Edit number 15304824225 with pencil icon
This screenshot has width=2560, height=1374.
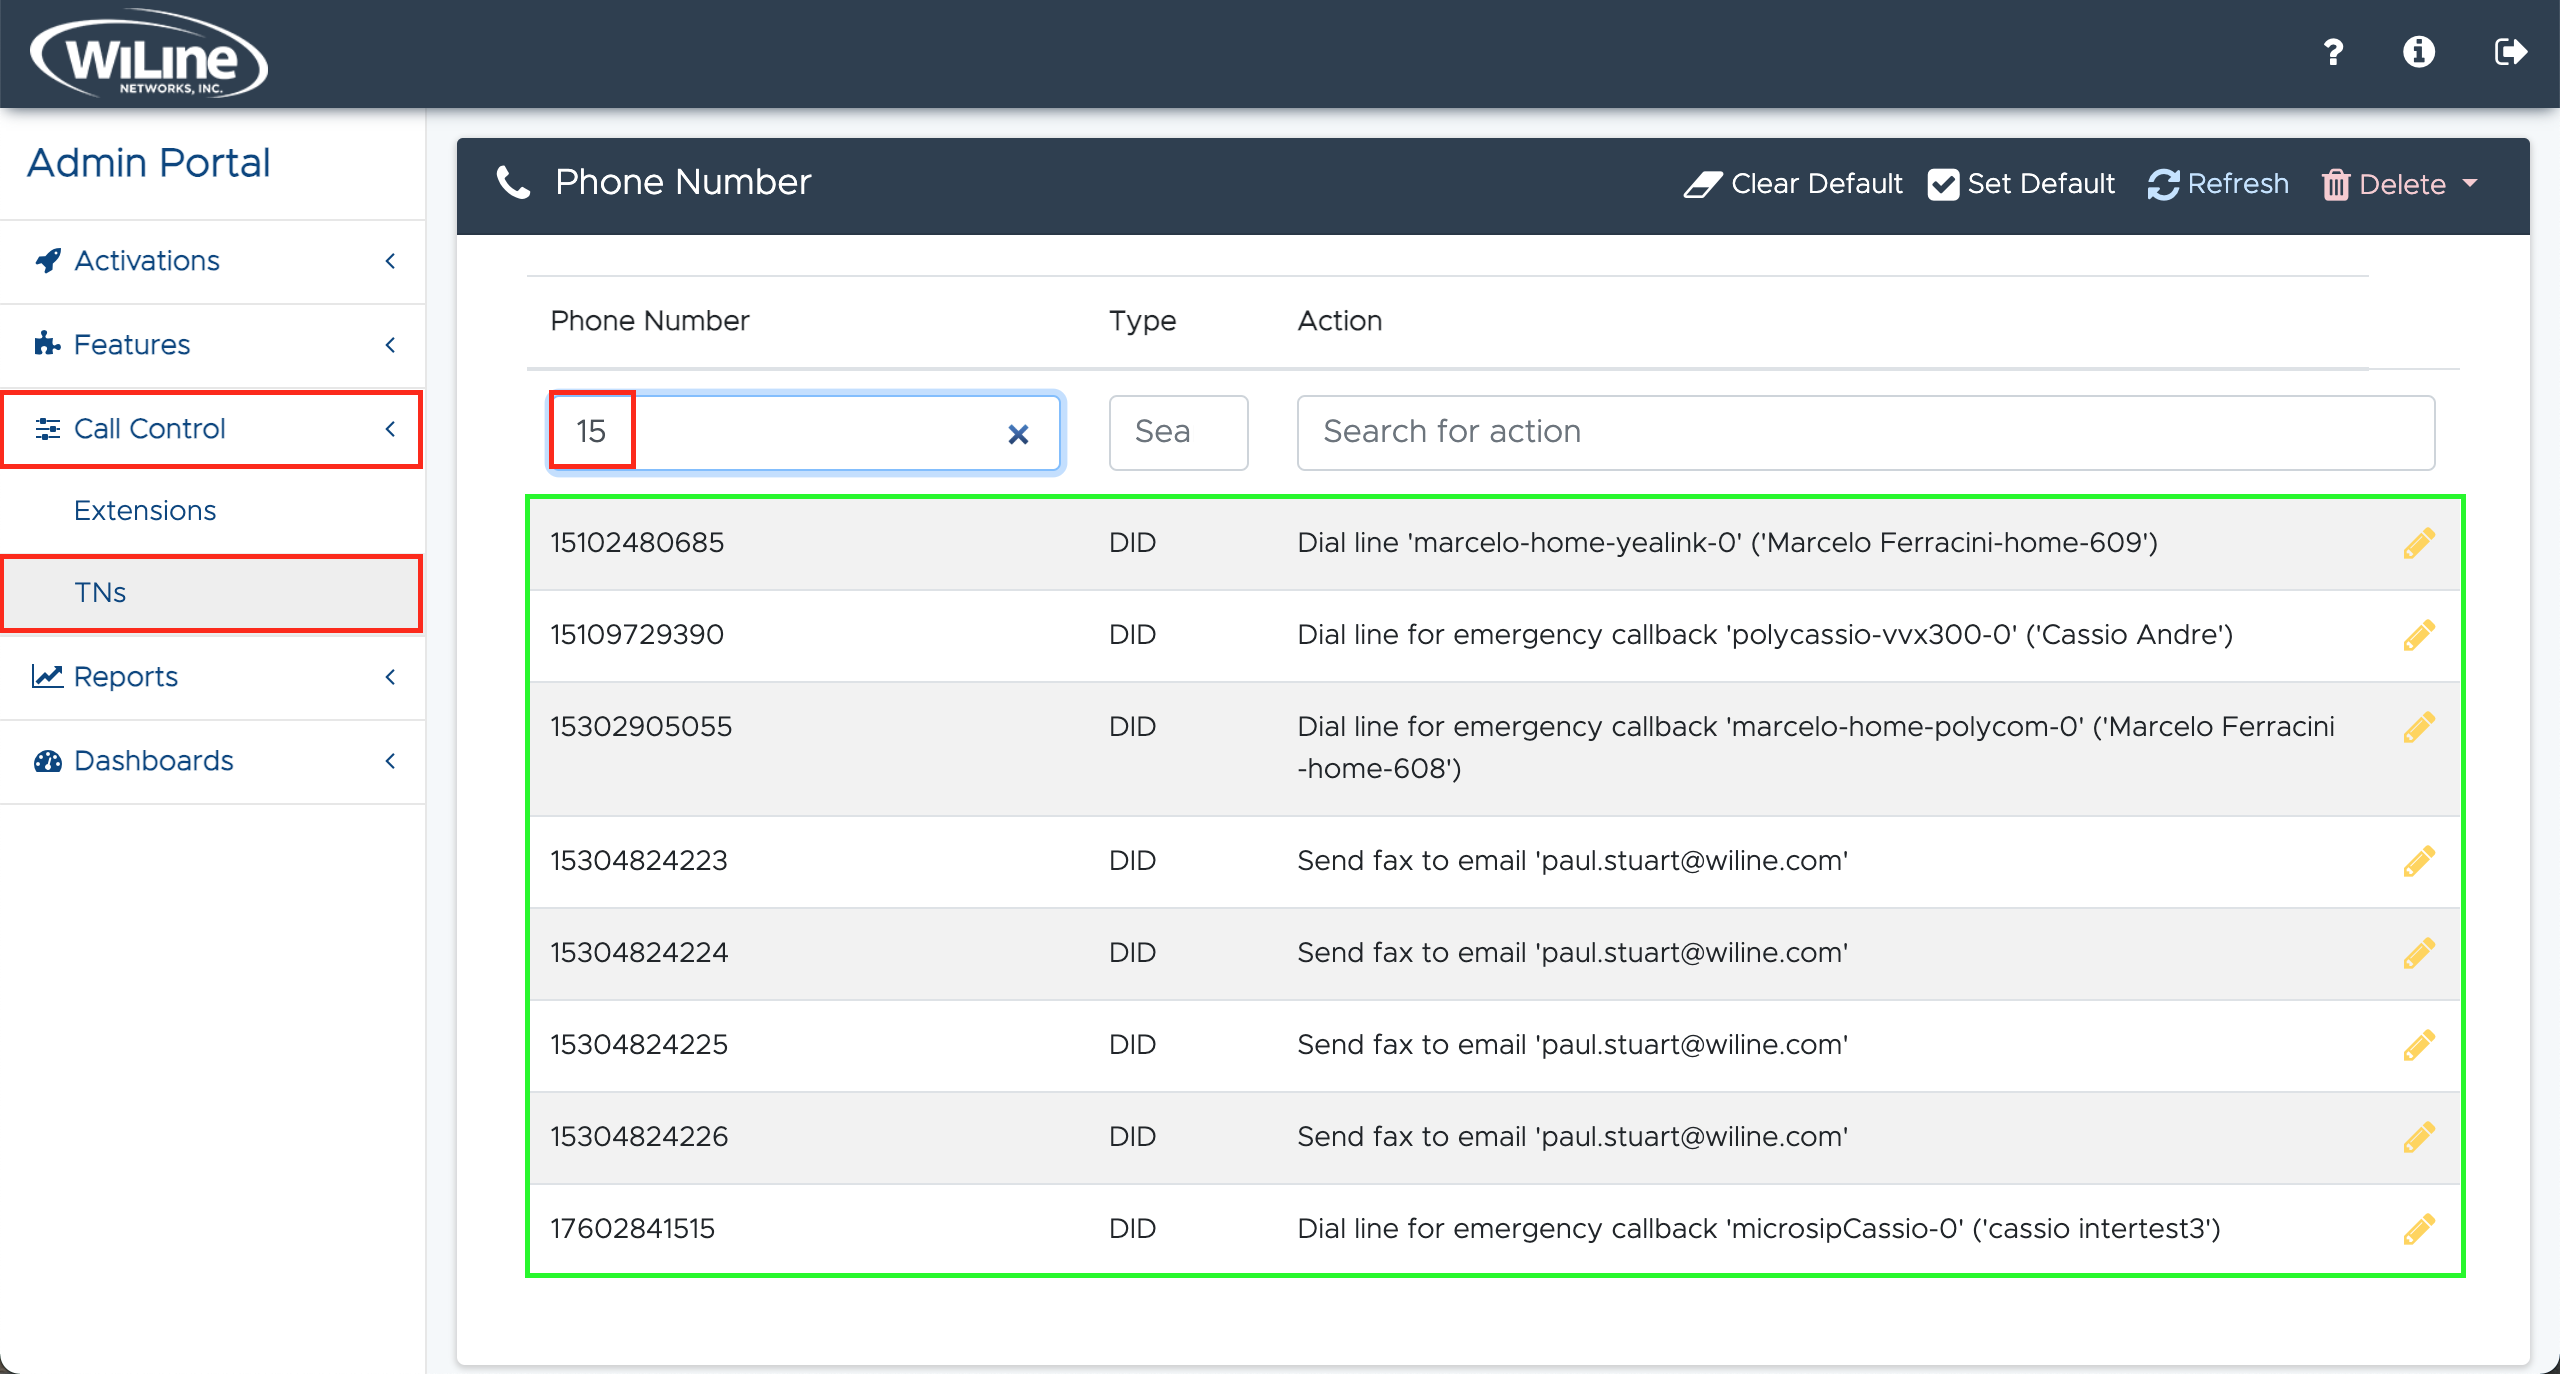pos(2418,1045)
